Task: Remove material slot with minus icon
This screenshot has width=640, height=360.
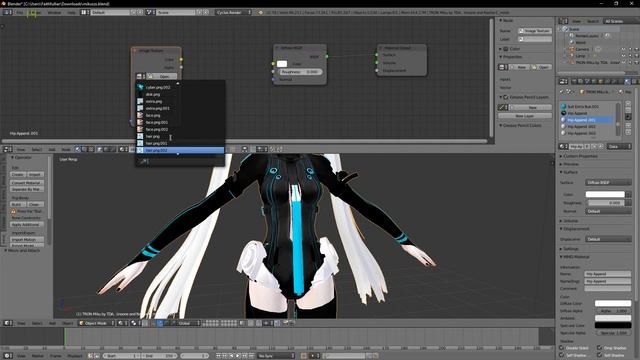Action: point(628,110)
